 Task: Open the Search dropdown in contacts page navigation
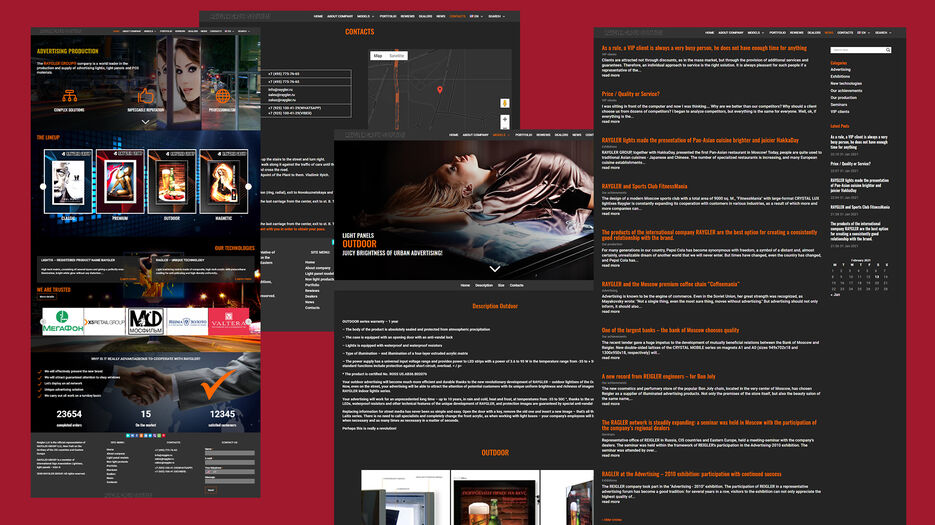(x=496, y=16)
